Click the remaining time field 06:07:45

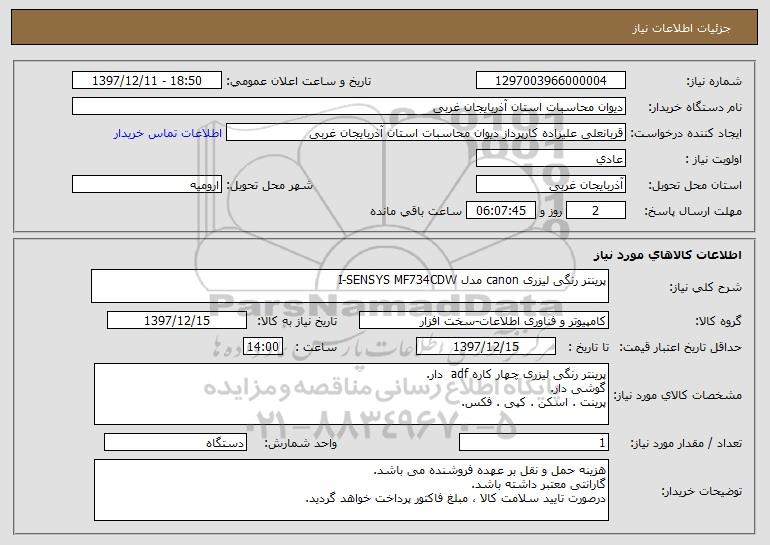pos(501,211)
